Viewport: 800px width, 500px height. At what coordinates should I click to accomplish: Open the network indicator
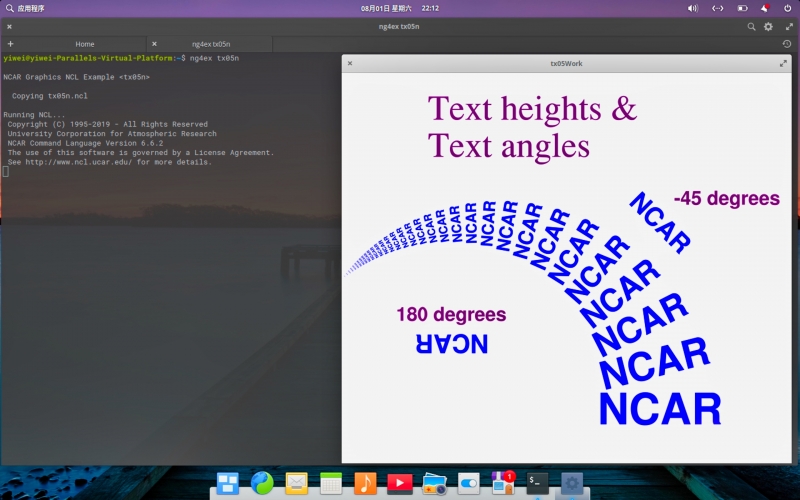(x=717, y=8)
